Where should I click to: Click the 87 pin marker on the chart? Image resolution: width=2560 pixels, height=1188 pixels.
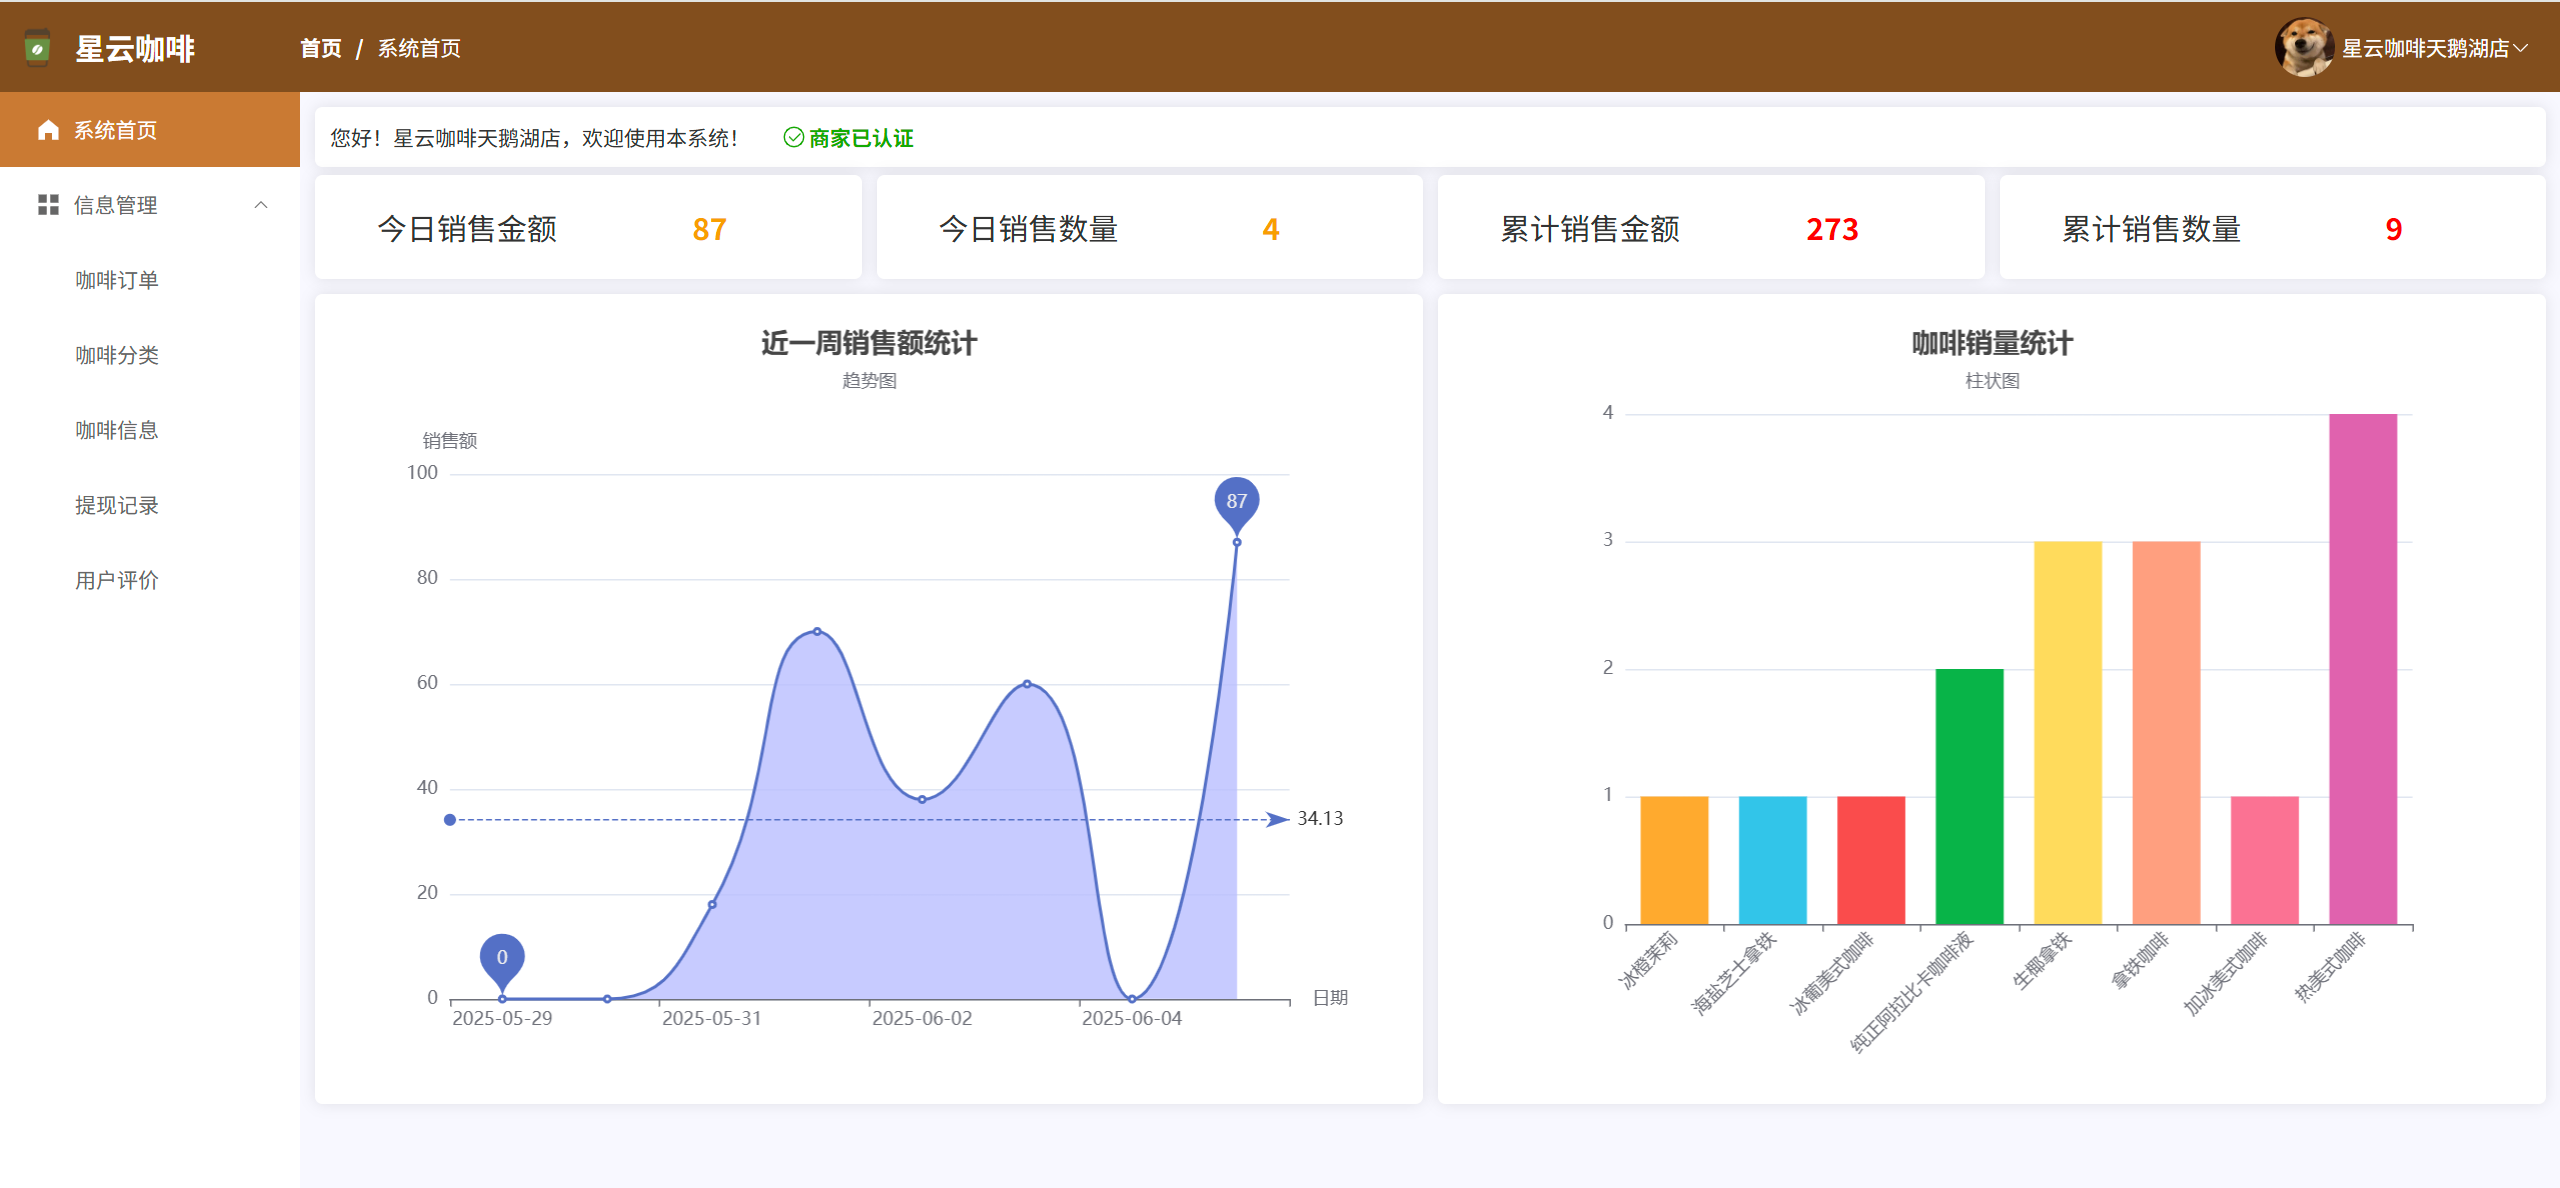point(1236,501)
